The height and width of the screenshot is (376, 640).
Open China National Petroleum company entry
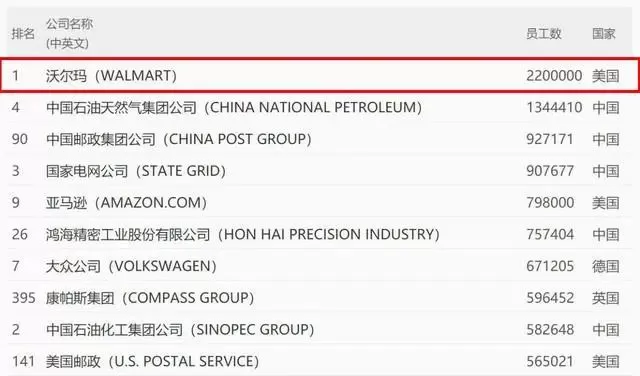(234, 107)
